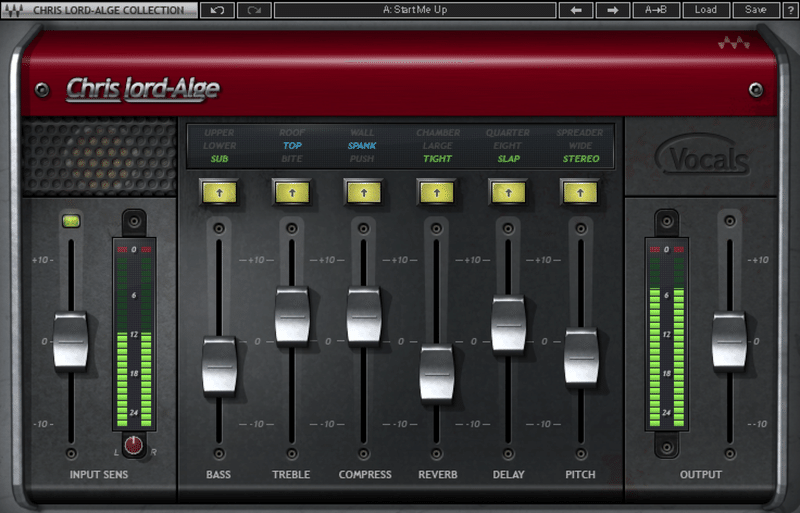Cycle the Reverb mode arrow button

(x=437, y=193)
